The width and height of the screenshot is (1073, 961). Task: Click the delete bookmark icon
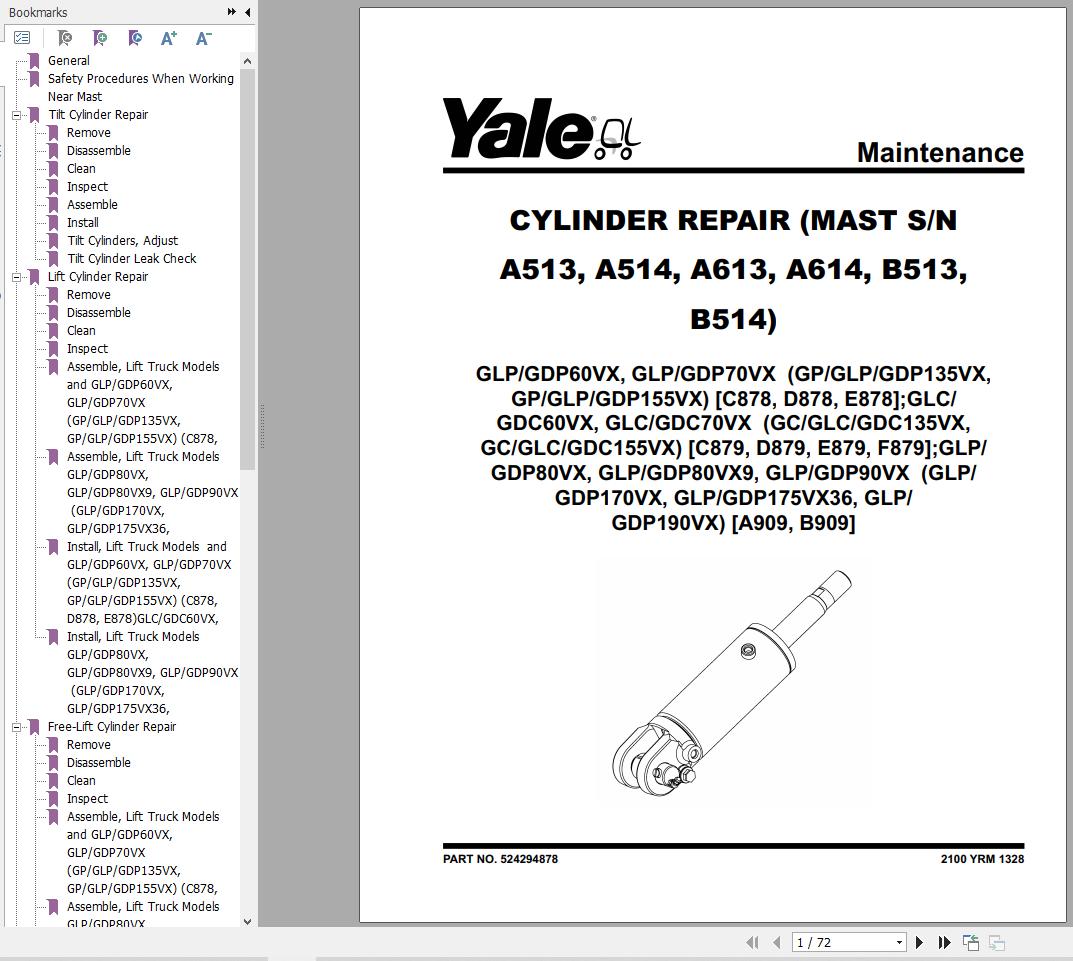pyautogui.click(x=65, y=38)
